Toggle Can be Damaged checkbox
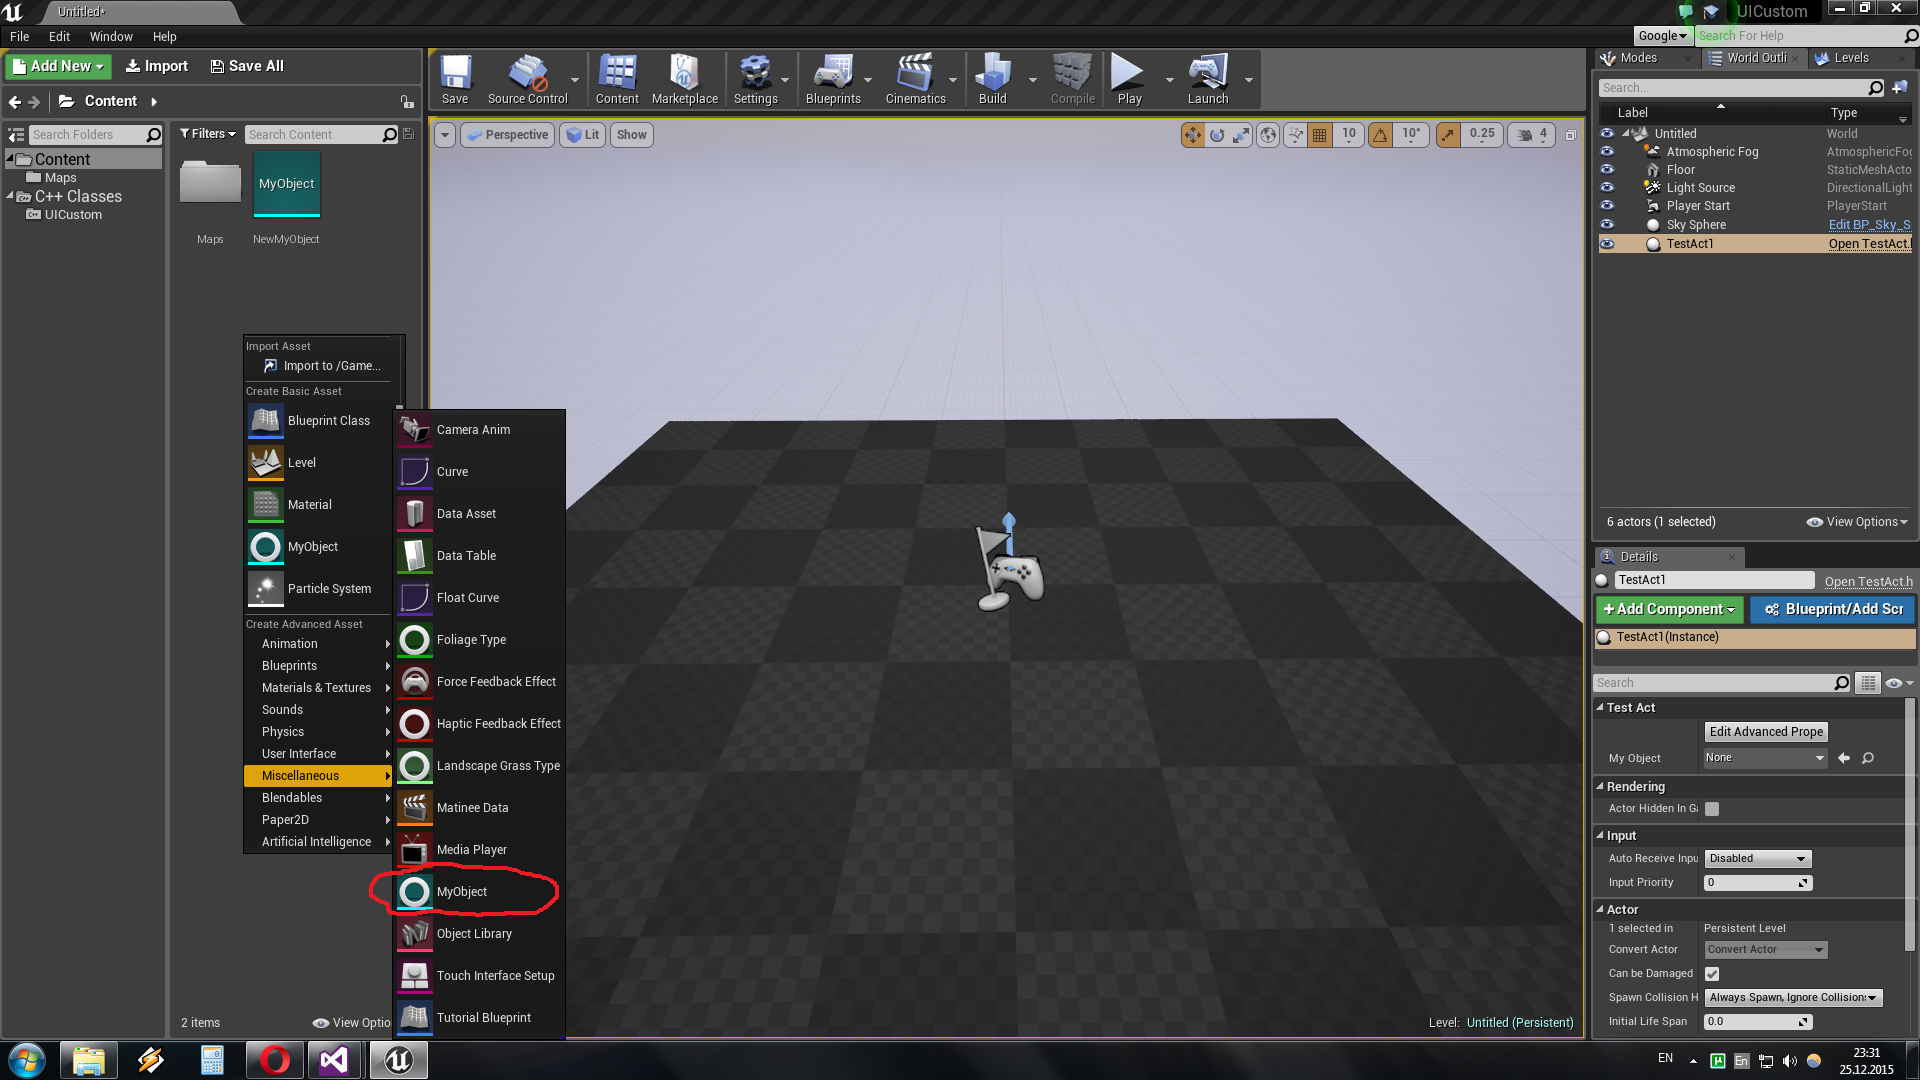This screenshot has width=1920, height=1080. (x=1712, y=973)
